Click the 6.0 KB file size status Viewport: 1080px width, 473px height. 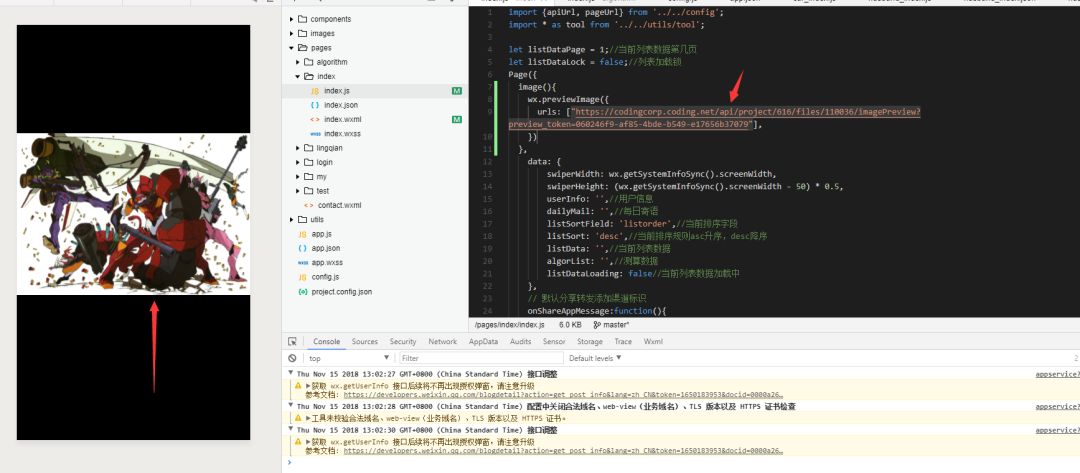[570, 324]
